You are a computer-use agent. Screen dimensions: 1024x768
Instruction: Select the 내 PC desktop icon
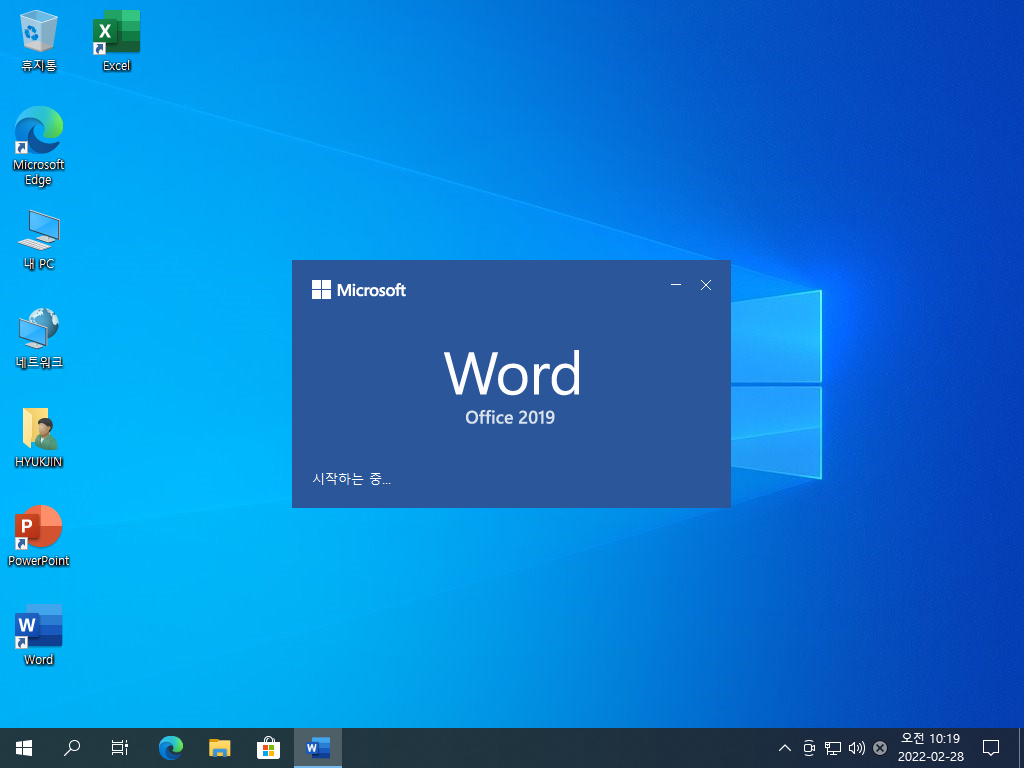click(x=39, y=240)
